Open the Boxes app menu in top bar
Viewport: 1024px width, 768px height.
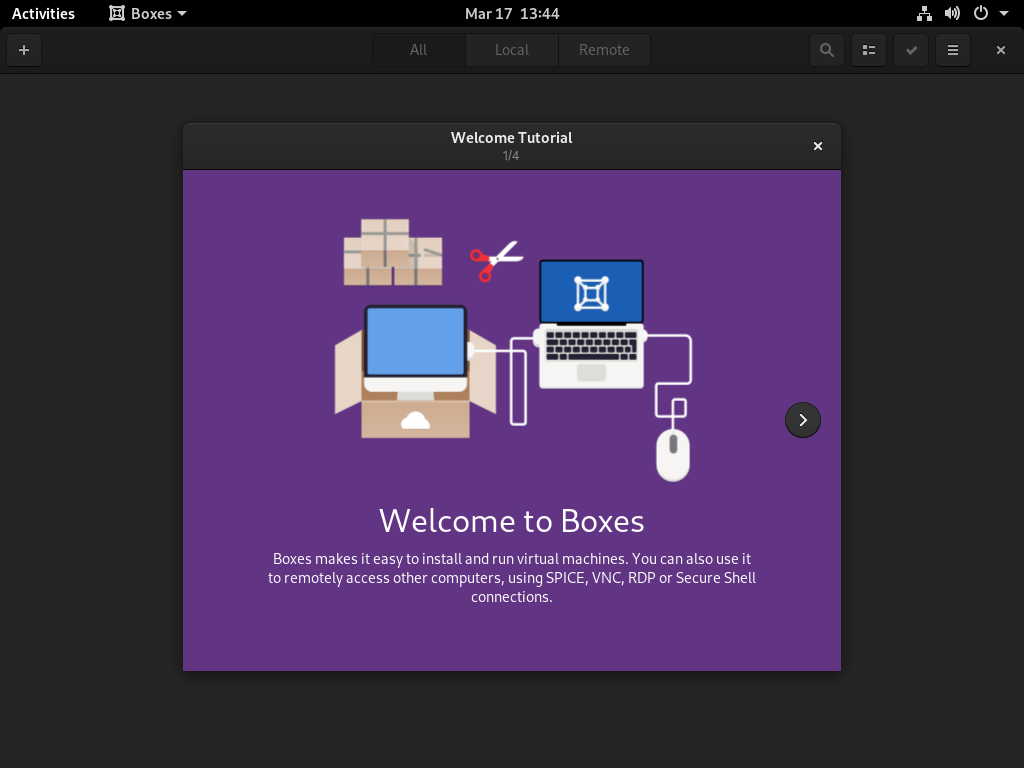(148, 14)
